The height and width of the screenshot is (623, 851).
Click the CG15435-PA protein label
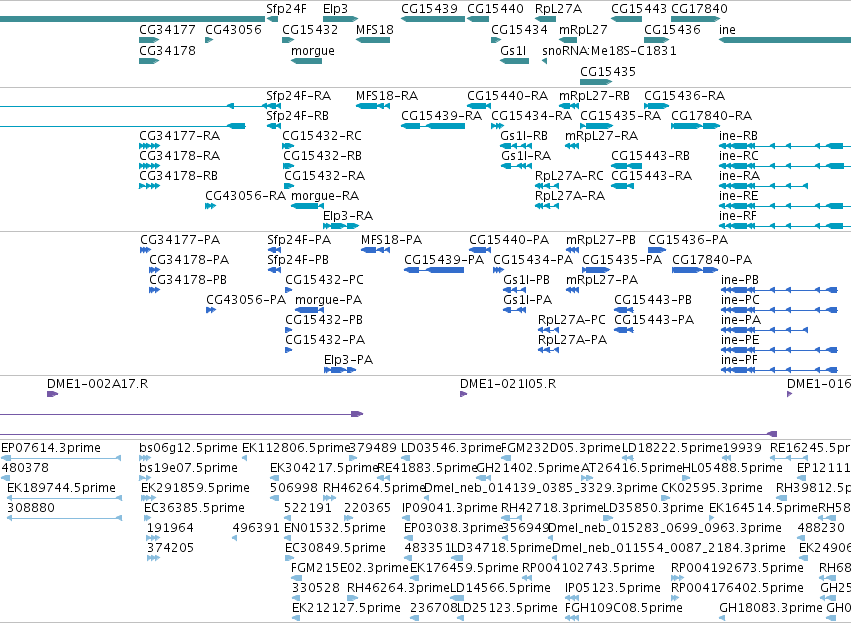pyautogui.click(x=622, y=260)
